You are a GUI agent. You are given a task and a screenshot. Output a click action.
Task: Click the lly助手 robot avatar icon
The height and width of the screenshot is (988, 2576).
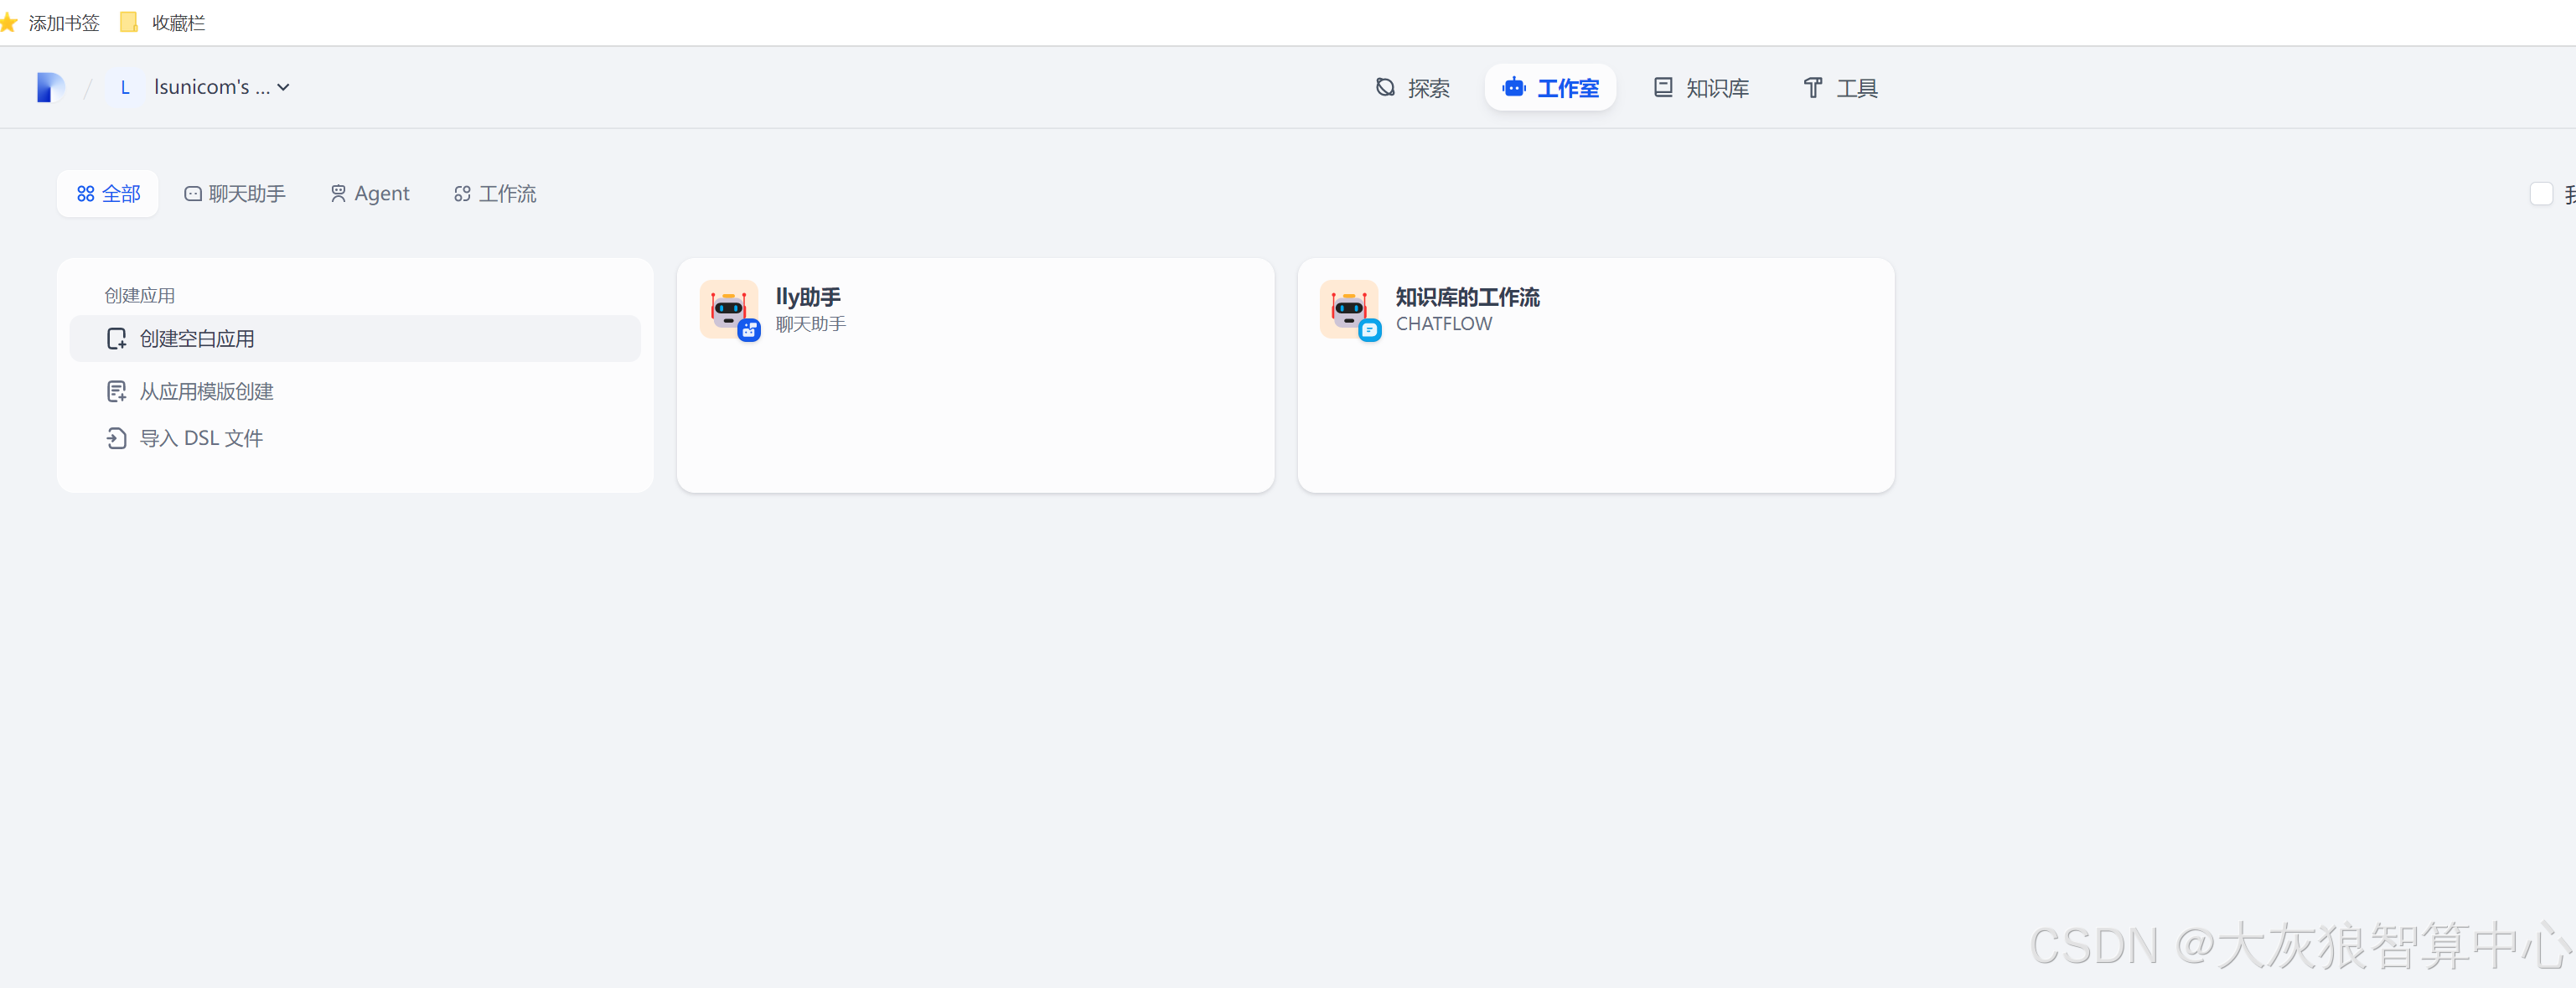(x=728, y=309)
